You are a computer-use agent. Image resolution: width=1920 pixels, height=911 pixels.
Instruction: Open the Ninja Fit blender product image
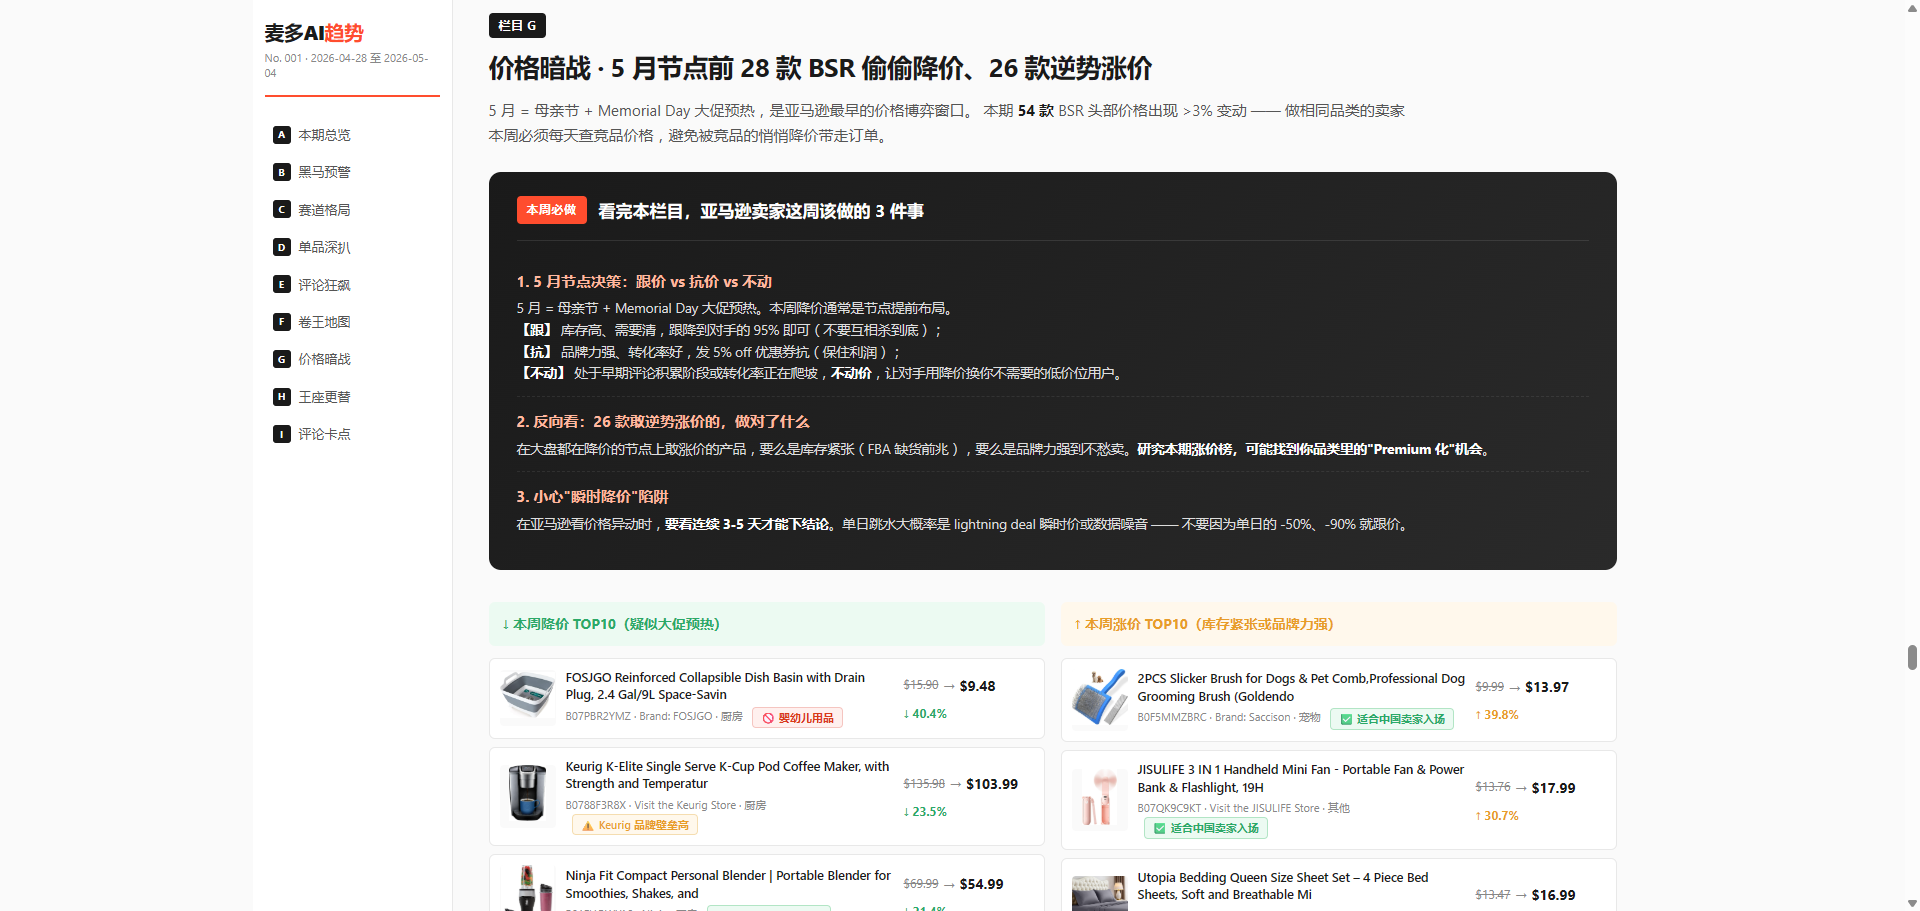[x=528, y=888]
